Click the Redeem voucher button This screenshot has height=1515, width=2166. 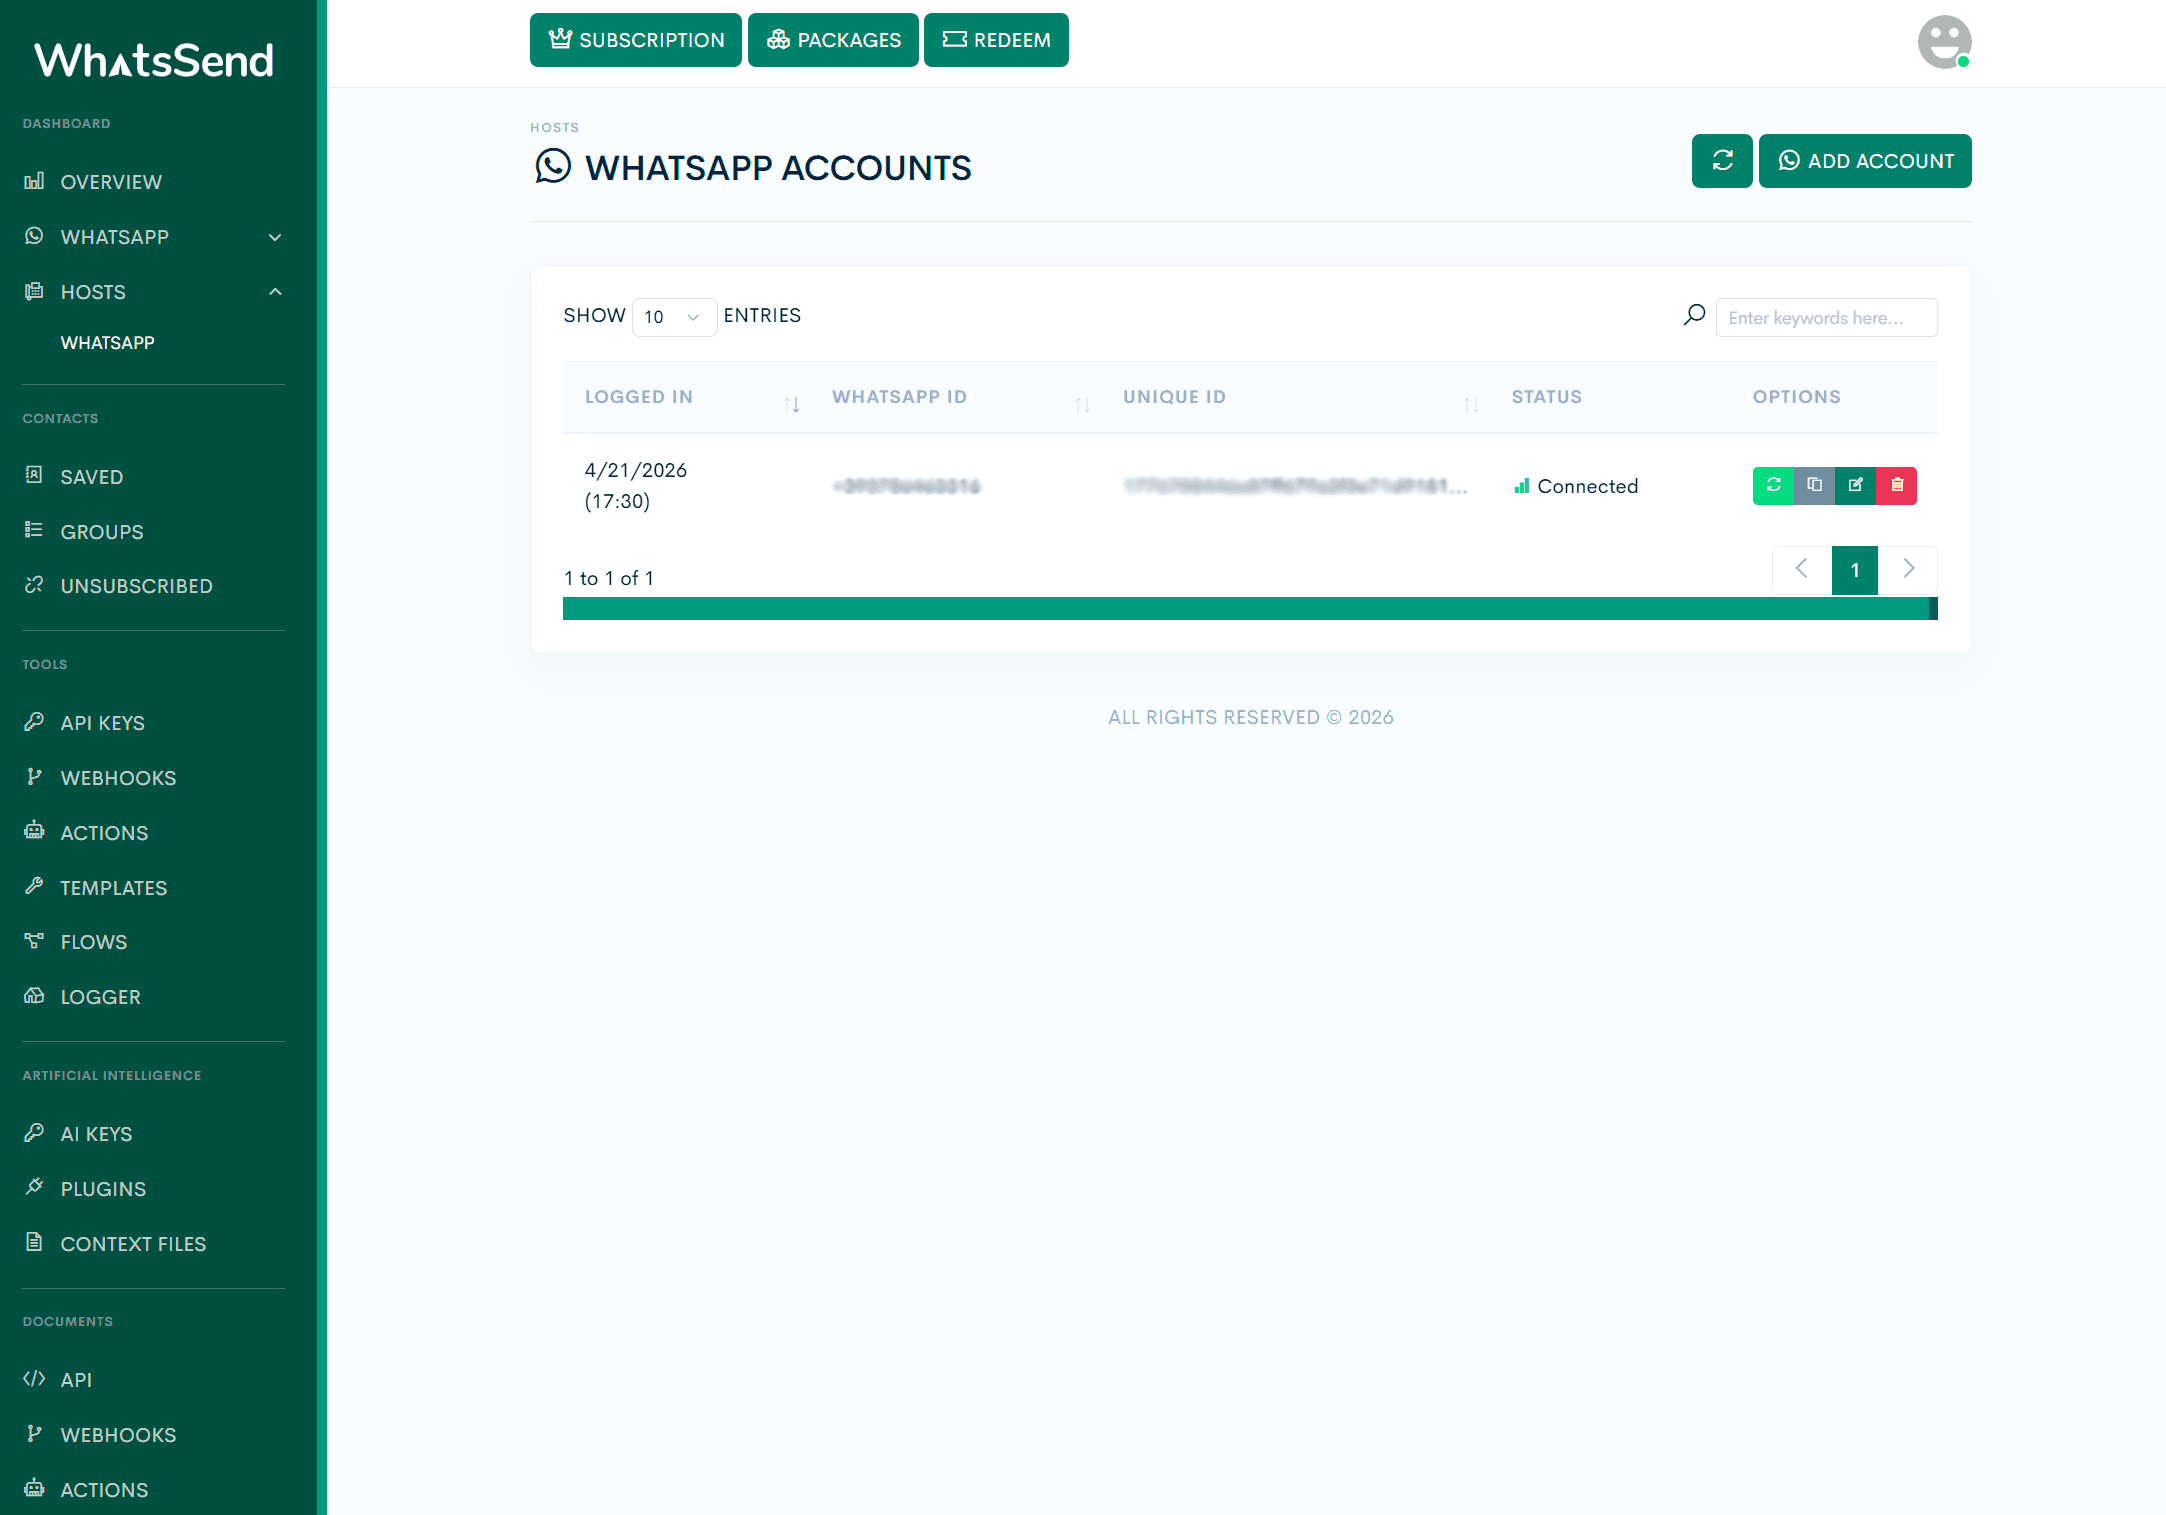click(x=996, y=40)
